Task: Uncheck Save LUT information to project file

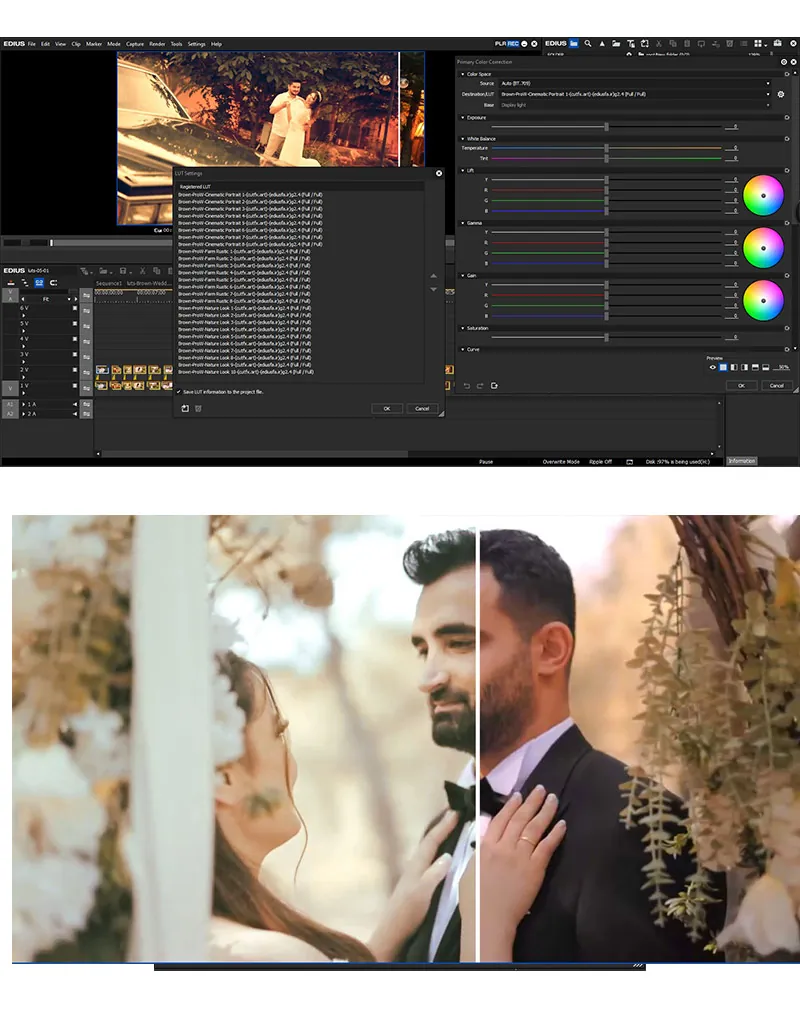Action: (x=178, y=392)
